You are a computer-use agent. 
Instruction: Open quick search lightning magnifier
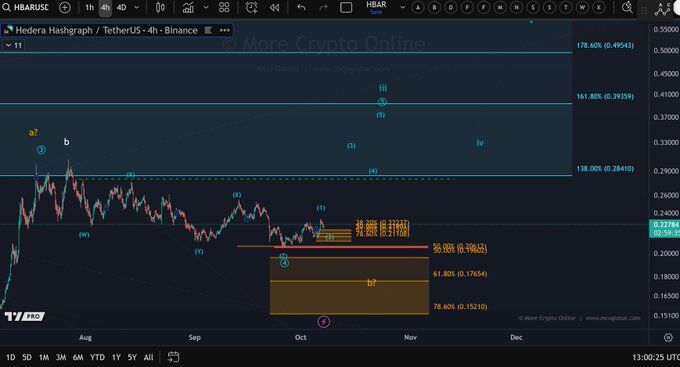click(627, 7)
